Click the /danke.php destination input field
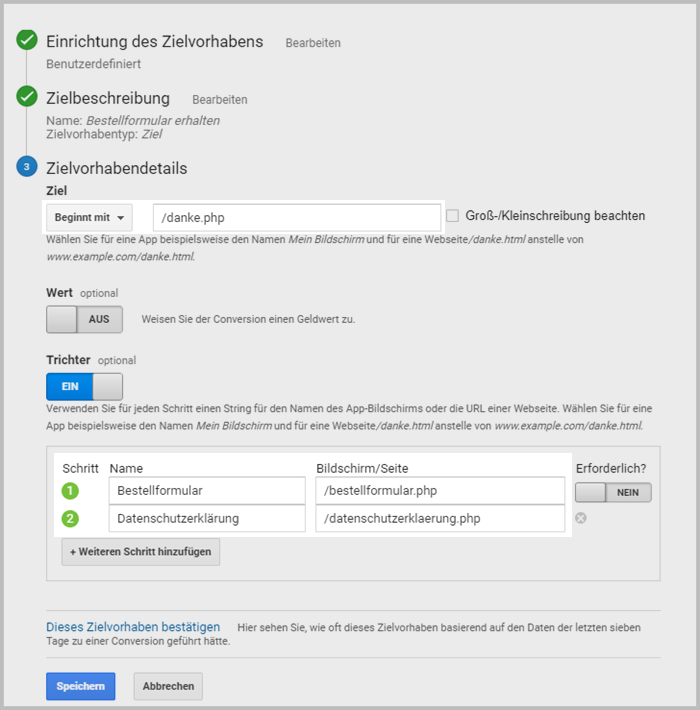 [297, 217]
